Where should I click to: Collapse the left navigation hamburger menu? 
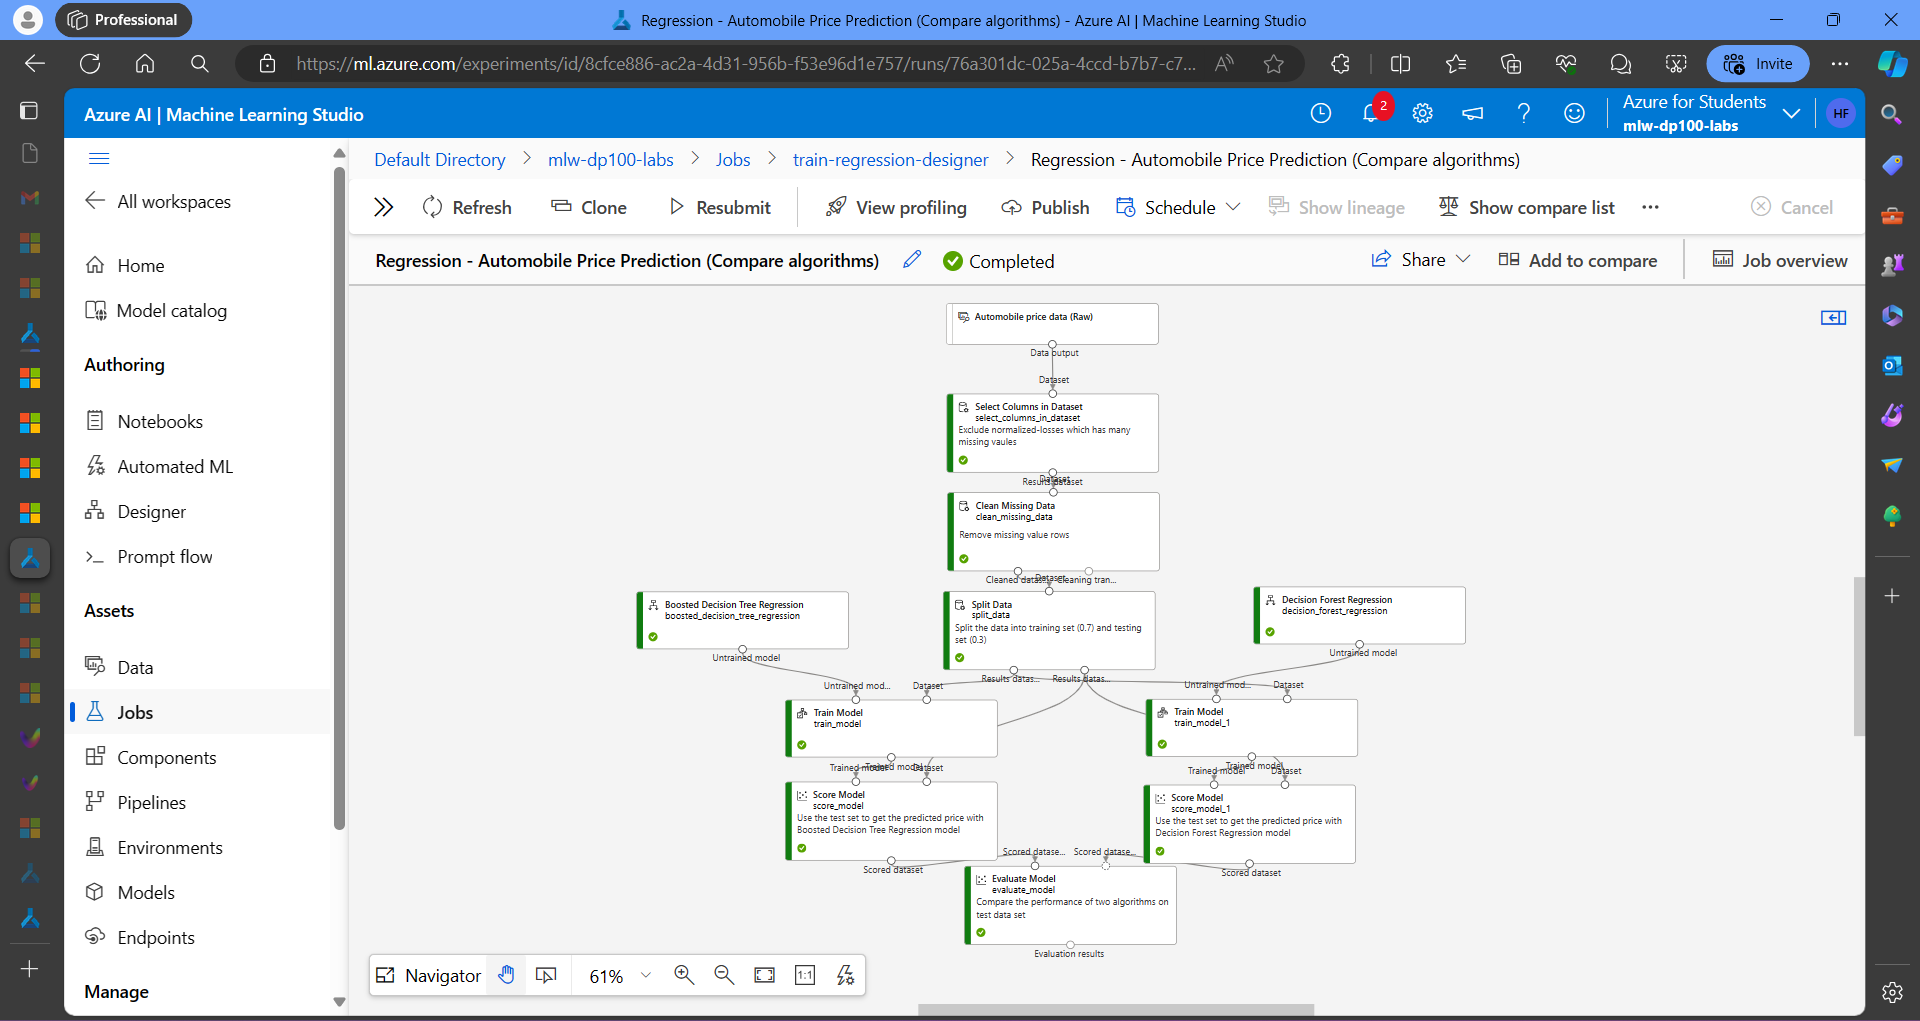(x=99, y=159)
